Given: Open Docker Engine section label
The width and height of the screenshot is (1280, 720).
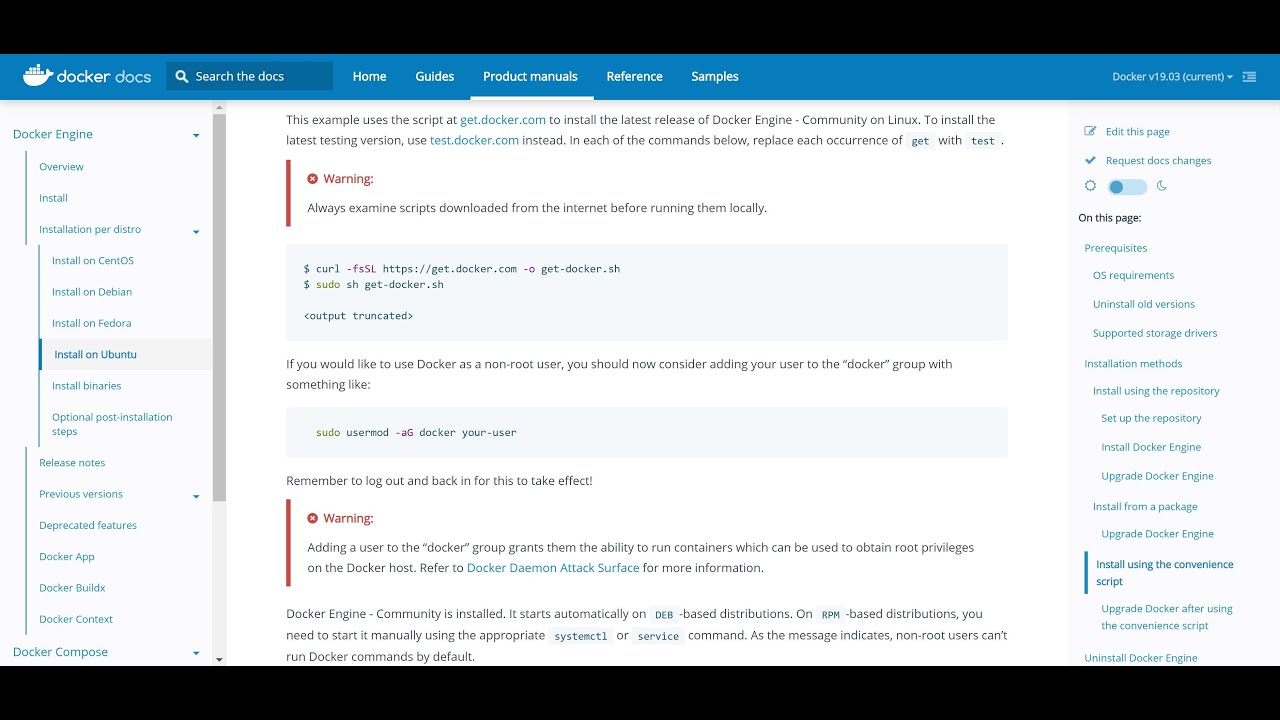Looking at the screenshot, I should (x=53, y=134).
